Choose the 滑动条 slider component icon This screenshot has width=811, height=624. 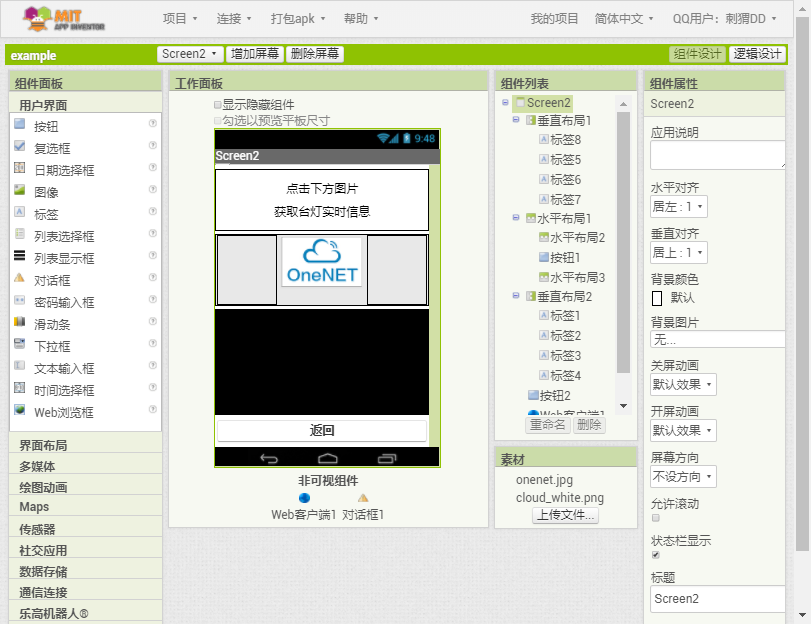(x=20, y=322)
